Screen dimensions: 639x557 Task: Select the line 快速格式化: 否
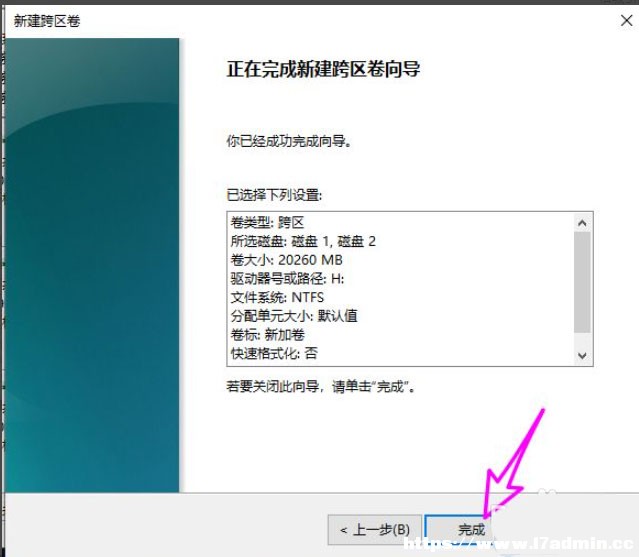point(274,353)
